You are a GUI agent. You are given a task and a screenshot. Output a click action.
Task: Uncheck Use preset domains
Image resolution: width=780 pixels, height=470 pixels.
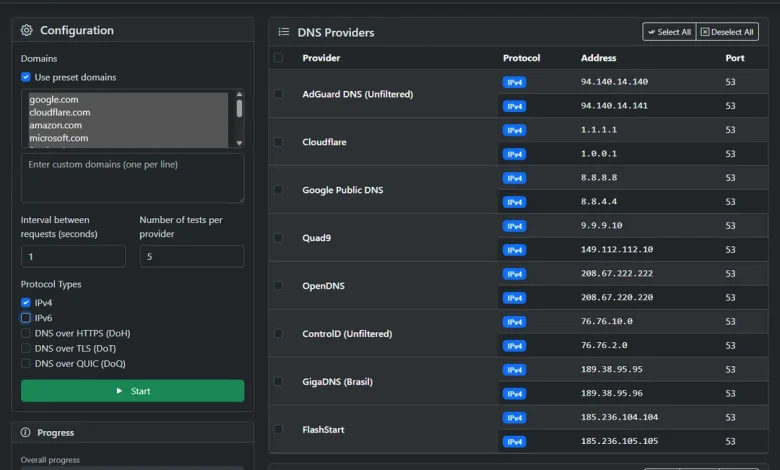[26, 77]
